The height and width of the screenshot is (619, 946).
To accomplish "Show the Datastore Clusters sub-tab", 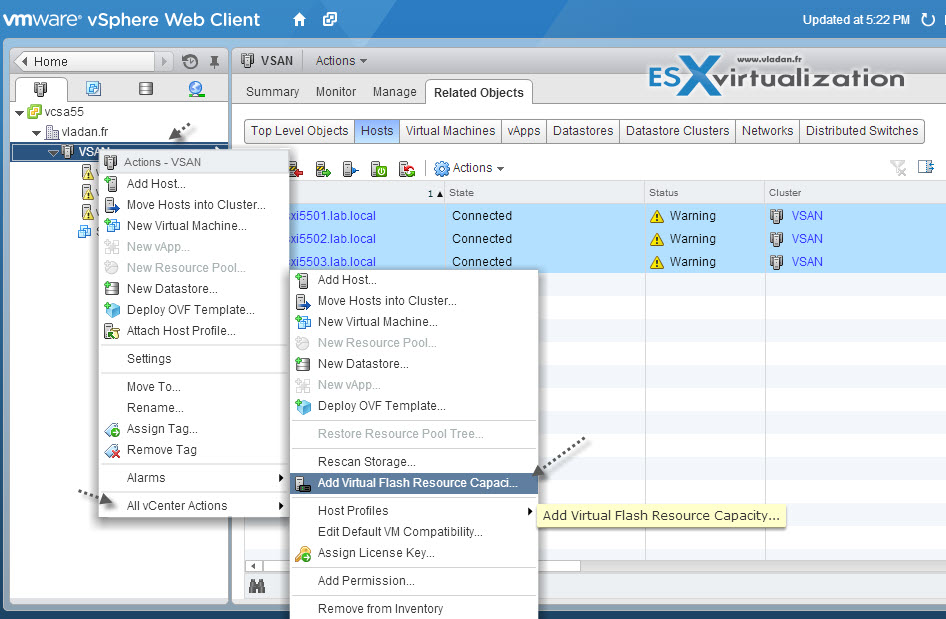I will [x=678, y=131].
